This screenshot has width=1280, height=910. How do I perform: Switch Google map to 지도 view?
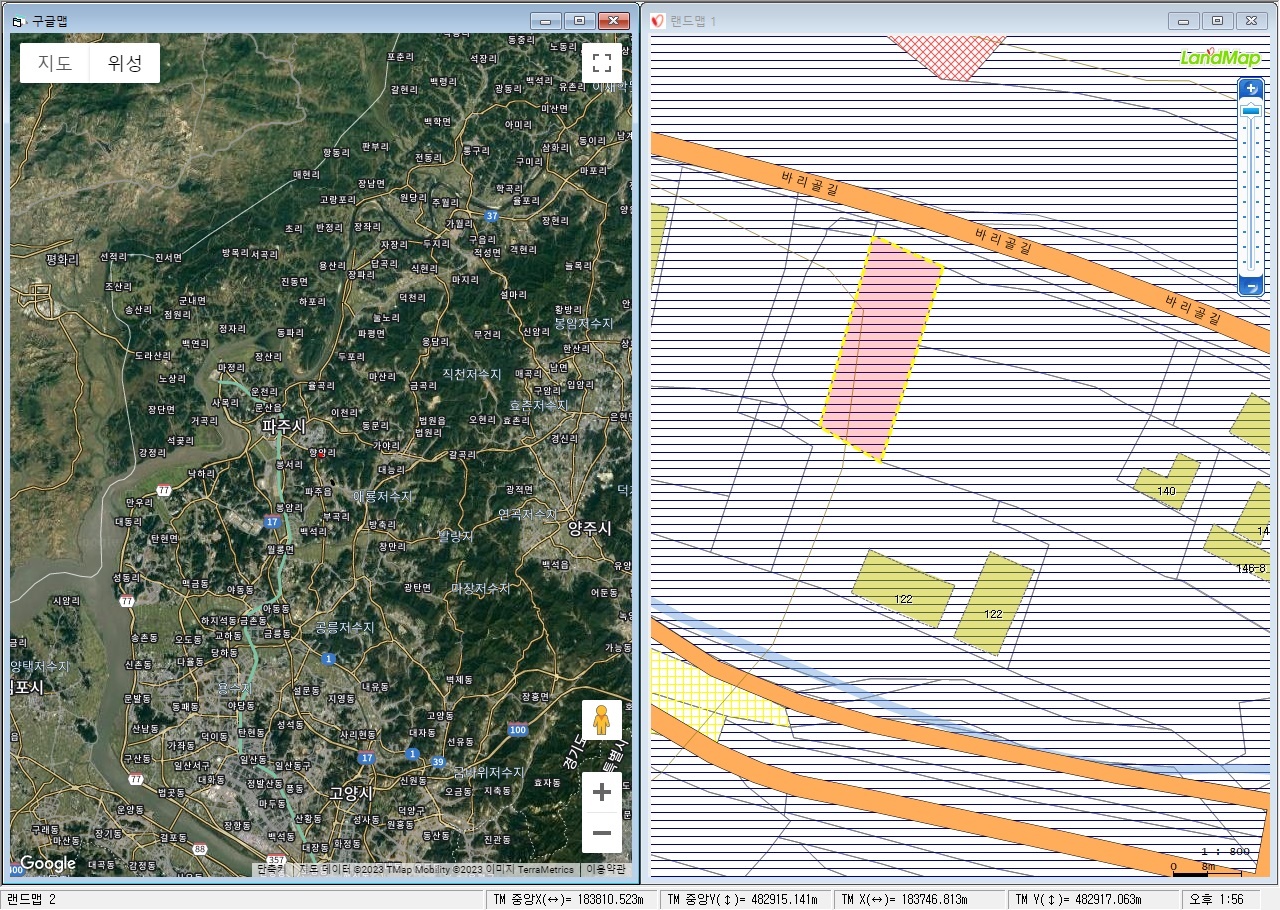pos(55,63)
